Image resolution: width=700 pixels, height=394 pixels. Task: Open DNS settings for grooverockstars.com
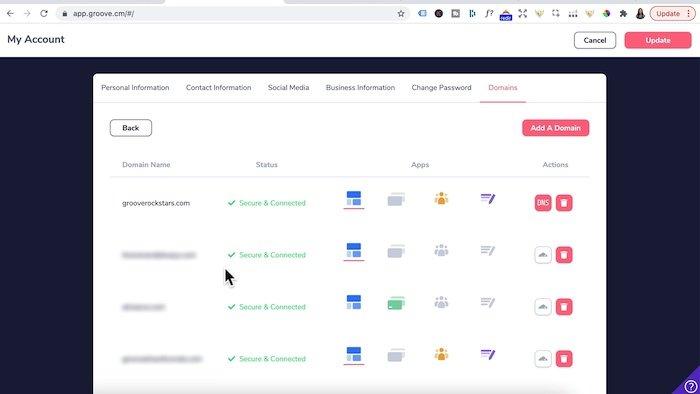(x=543, y=203)
